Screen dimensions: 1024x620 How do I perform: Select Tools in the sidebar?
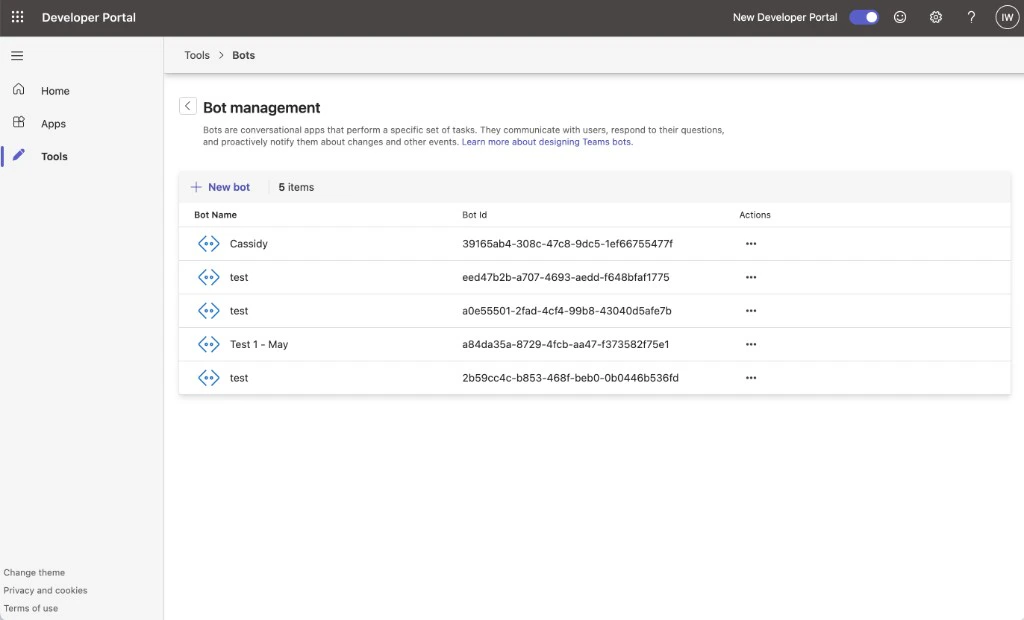(54, 156)
